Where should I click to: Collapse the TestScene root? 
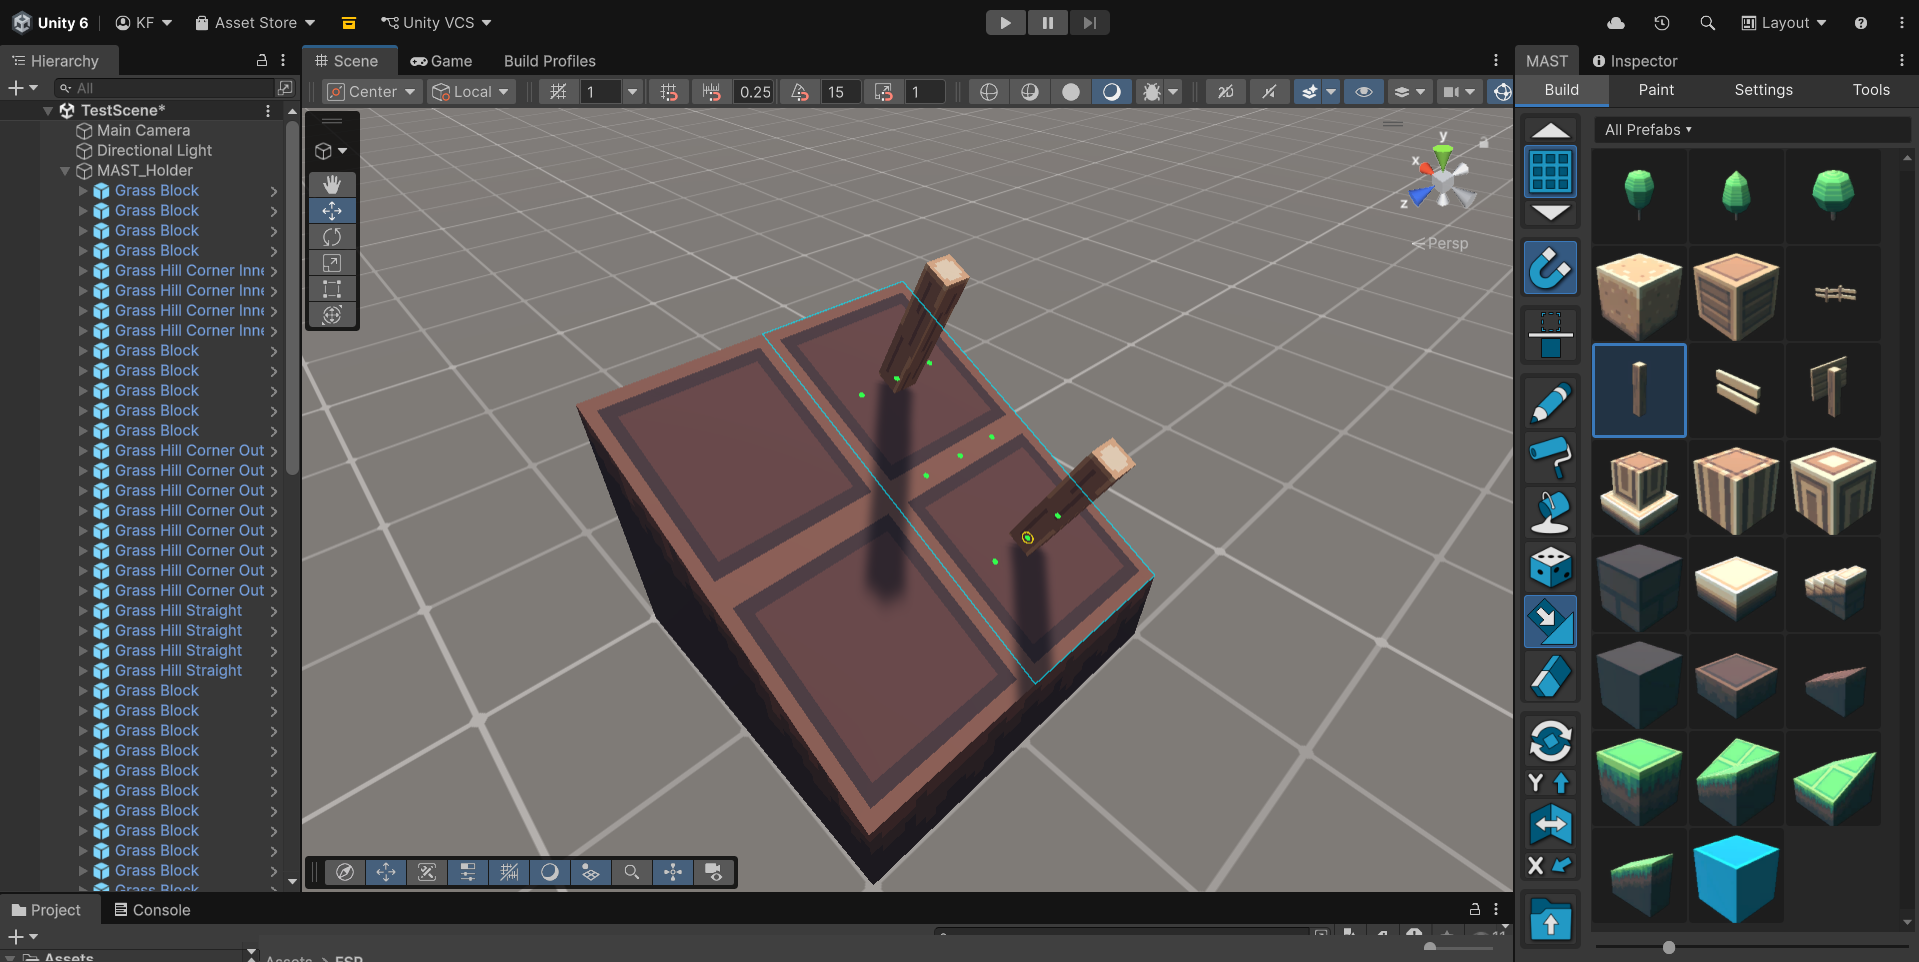coord(48,111)
